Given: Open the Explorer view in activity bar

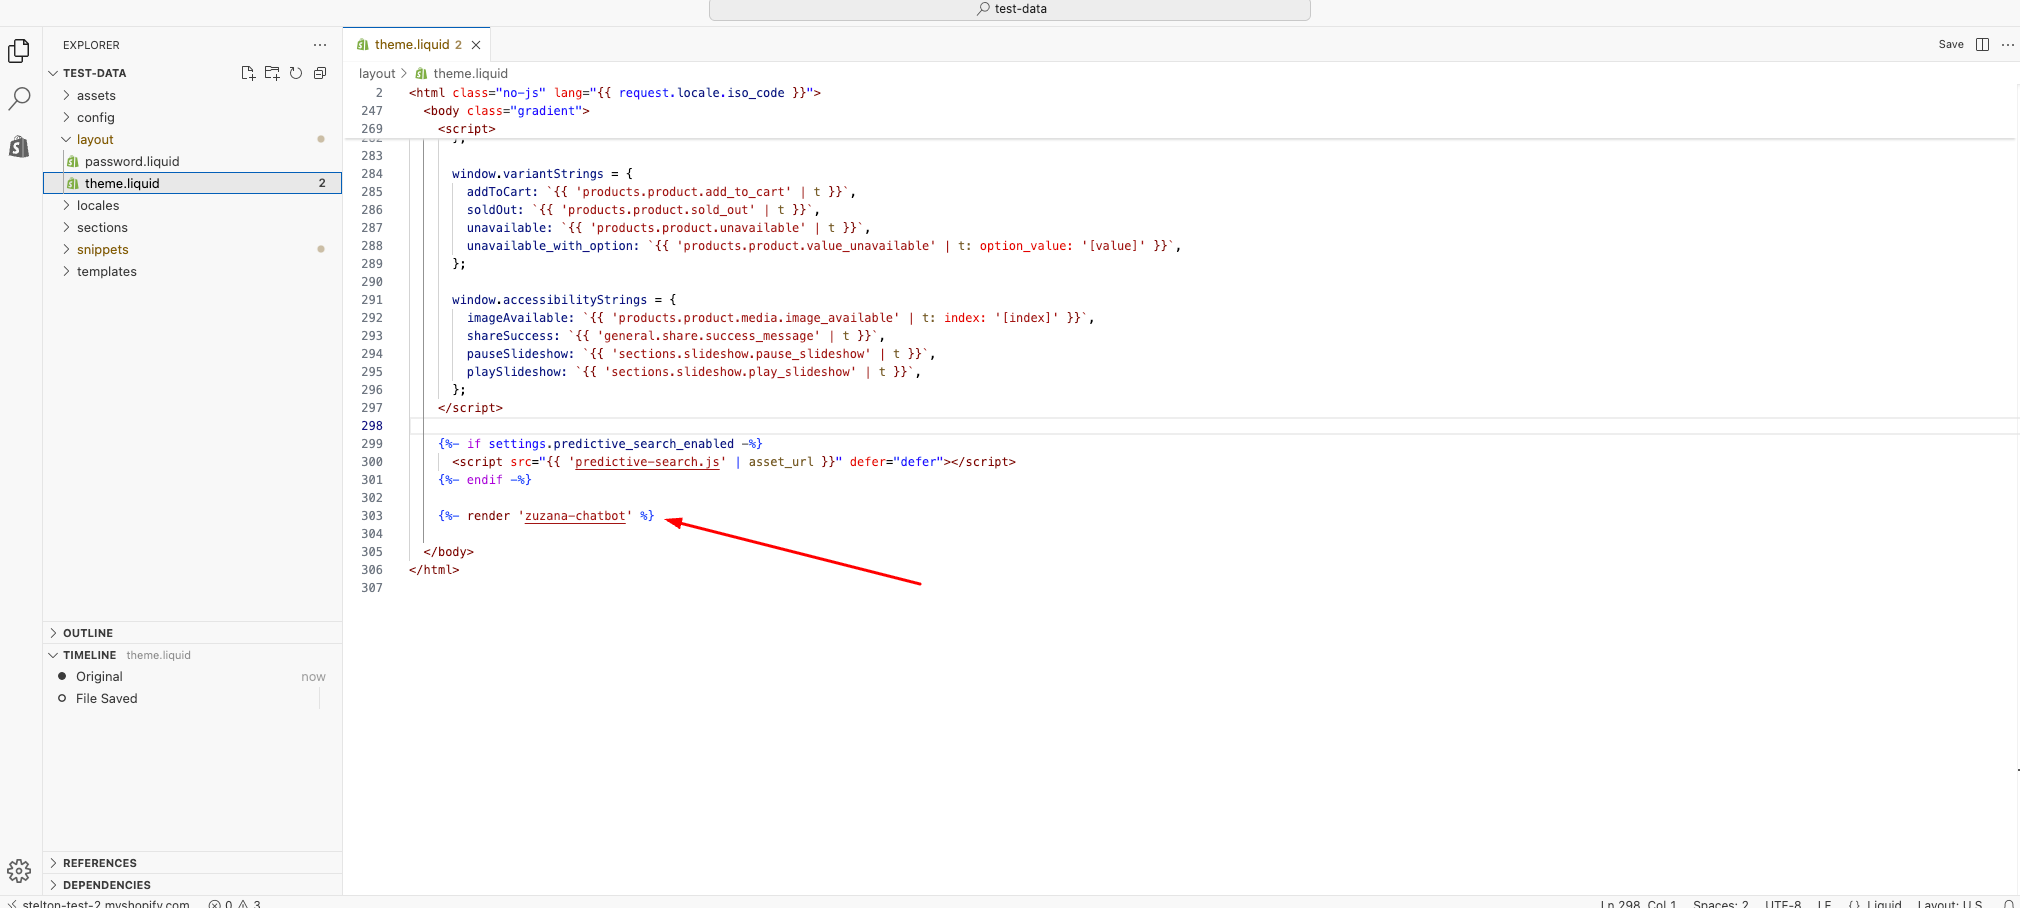Looking at the screenshot, I should (x=19, y=51).
